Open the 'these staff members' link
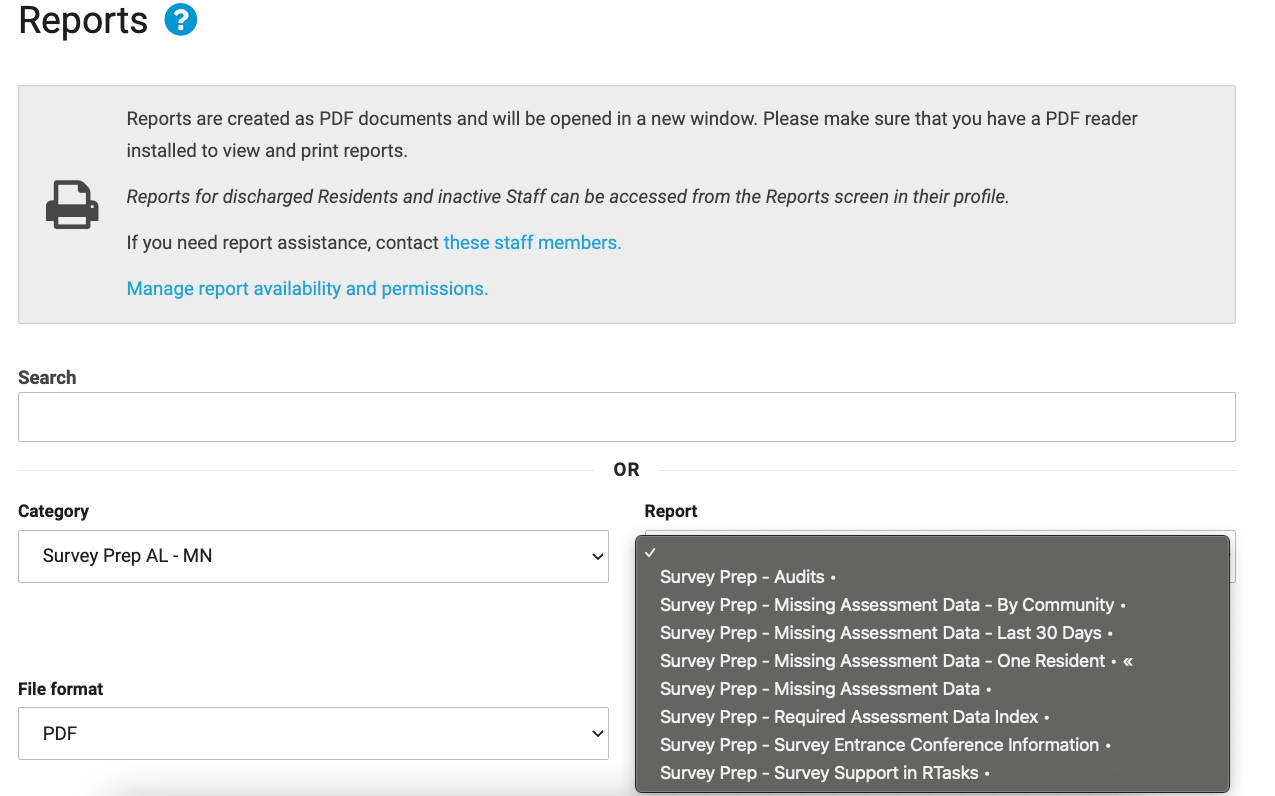 click(532, 242)
